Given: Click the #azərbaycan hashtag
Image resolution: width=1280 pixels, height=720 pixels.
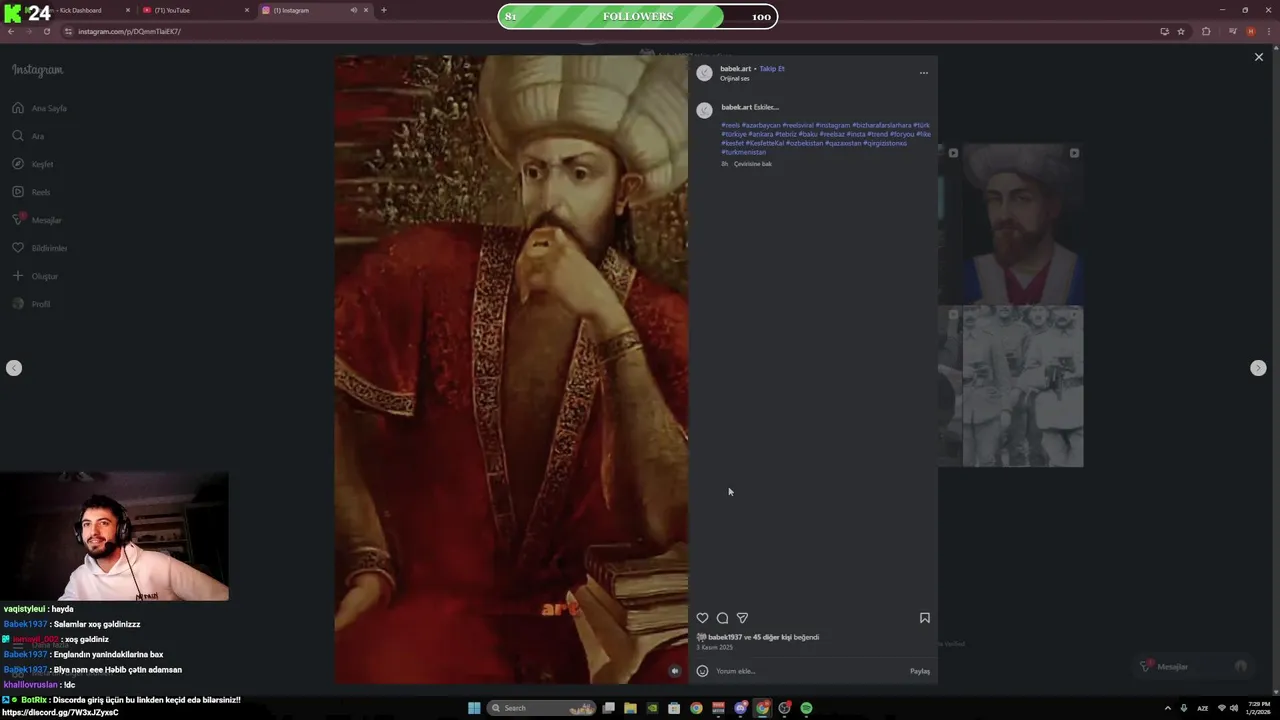Looking at the screenshot, I should 761,126.
